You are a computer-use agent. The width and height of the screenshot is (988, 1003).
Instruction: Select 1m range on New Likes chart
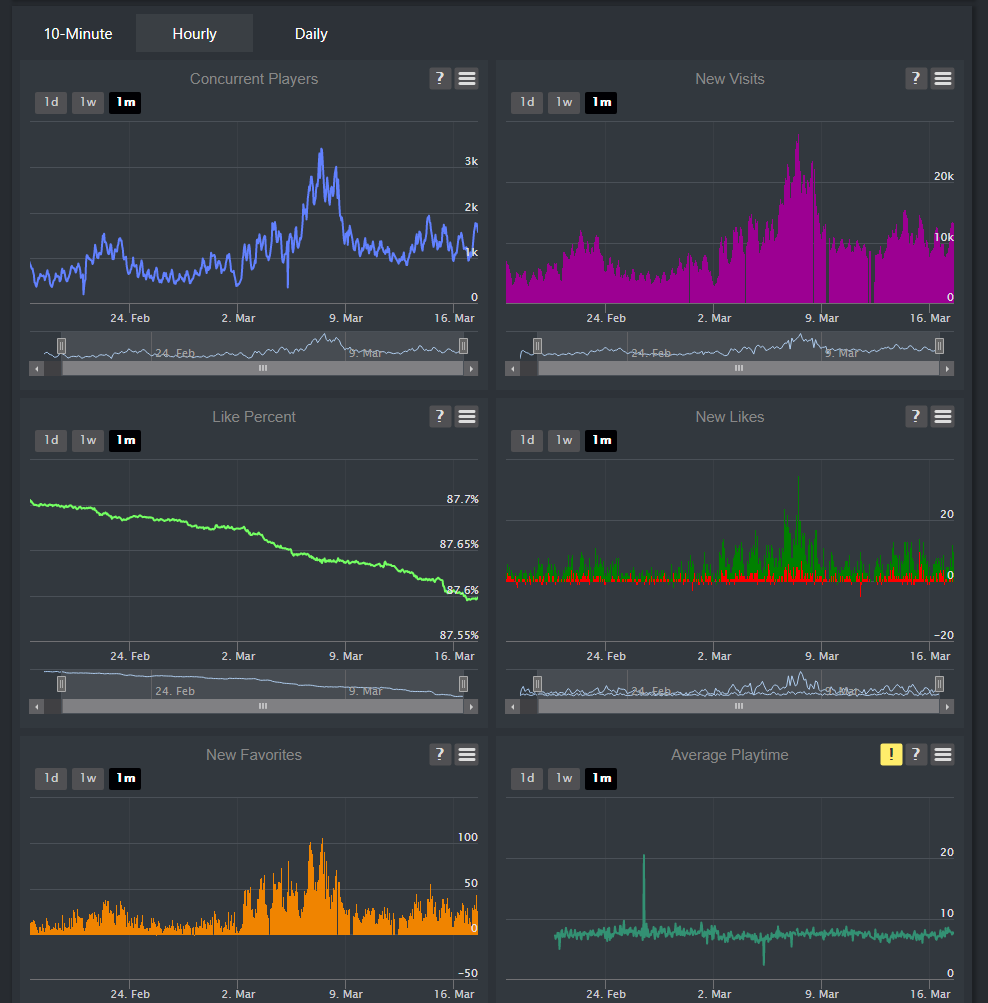tap(601, 440)
